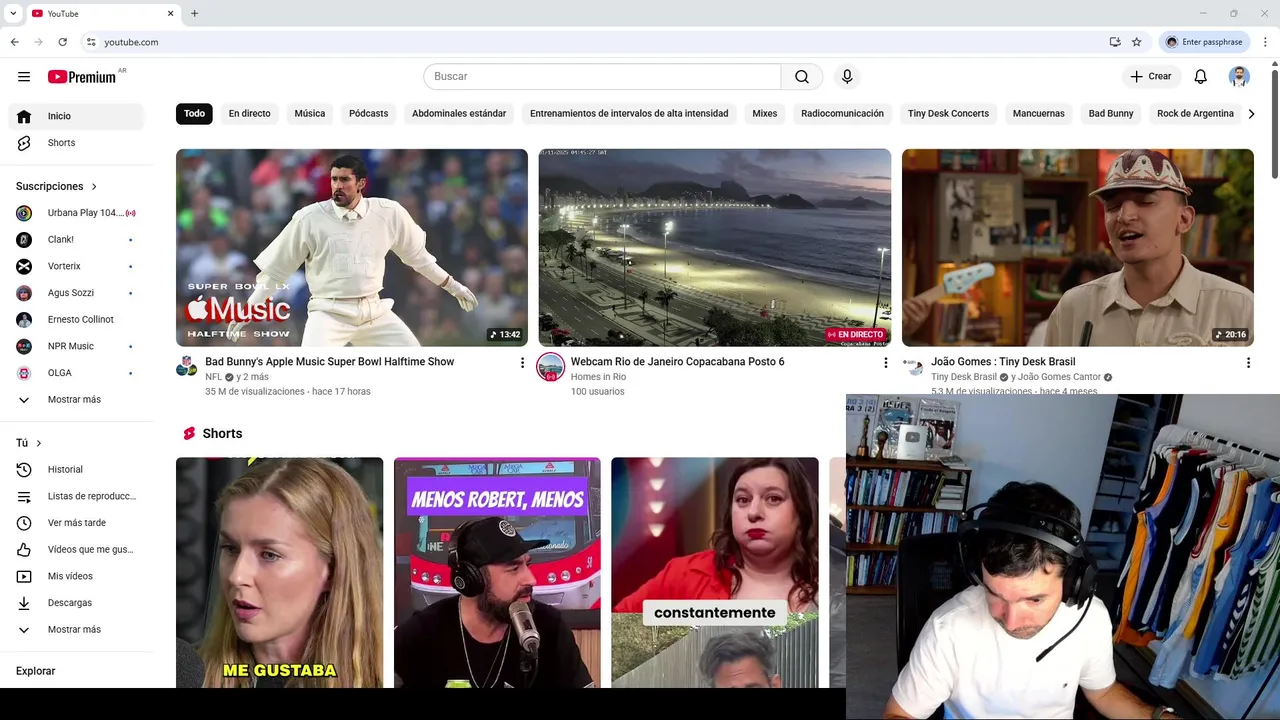Start voice search with microphone icon

(x=847, y=77)
